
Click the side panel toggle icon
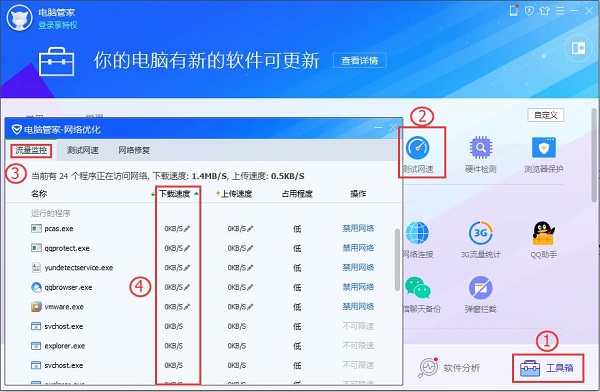[x=578, y=48]
